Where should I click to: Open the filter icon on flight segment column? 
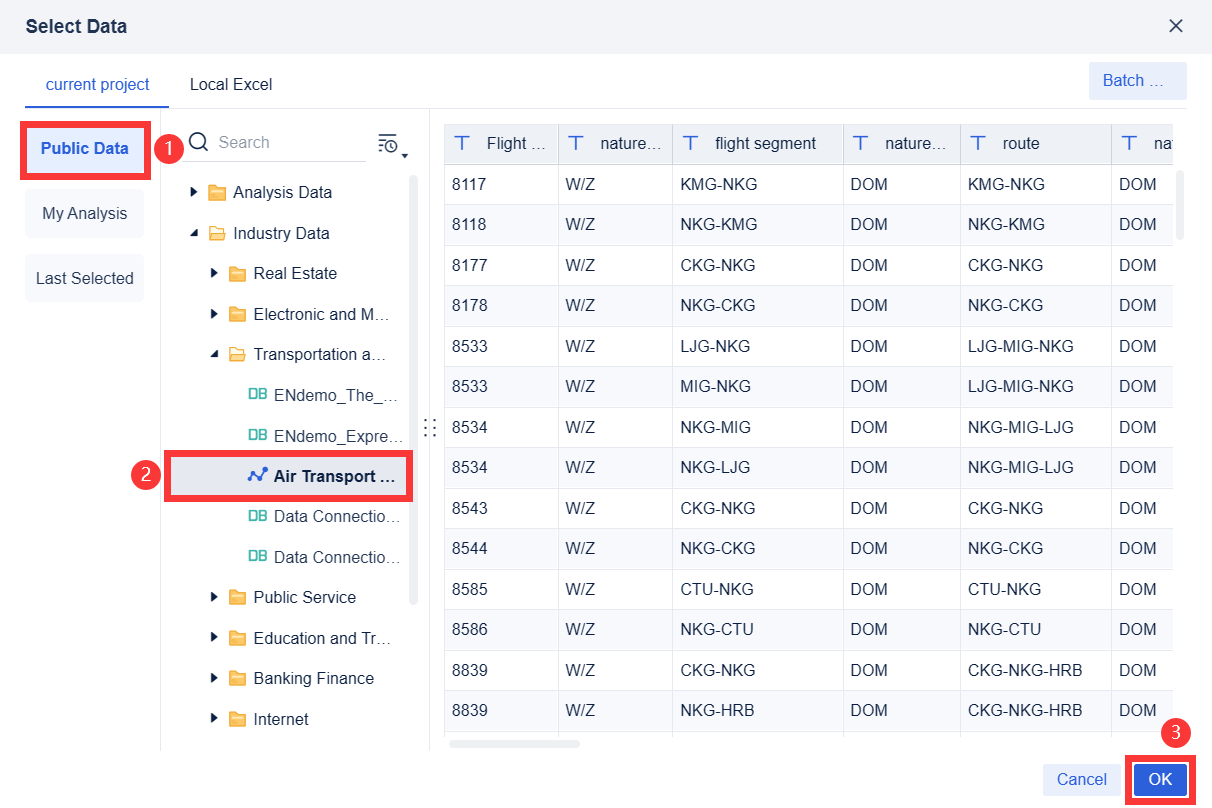pos(690,143)
